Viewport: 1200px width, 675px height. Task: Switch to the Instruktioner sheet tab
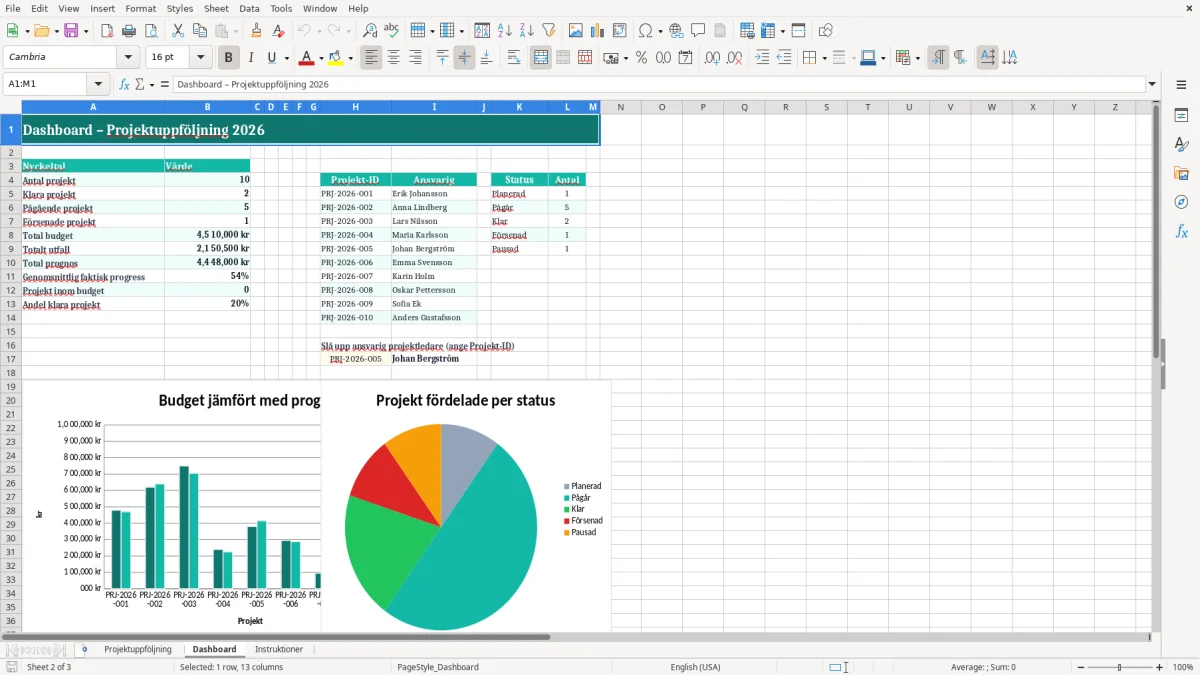coord(279,649)
